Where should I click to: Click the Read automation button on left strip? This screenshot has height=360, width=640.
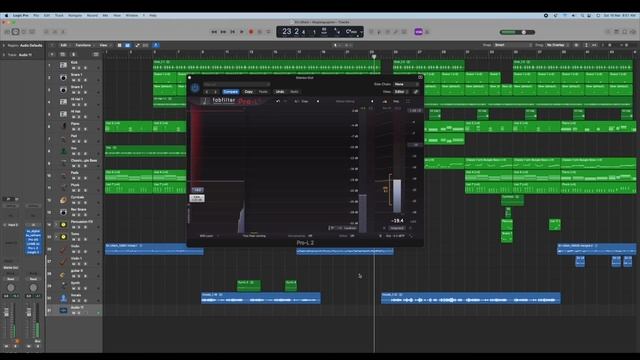(11, 279)
